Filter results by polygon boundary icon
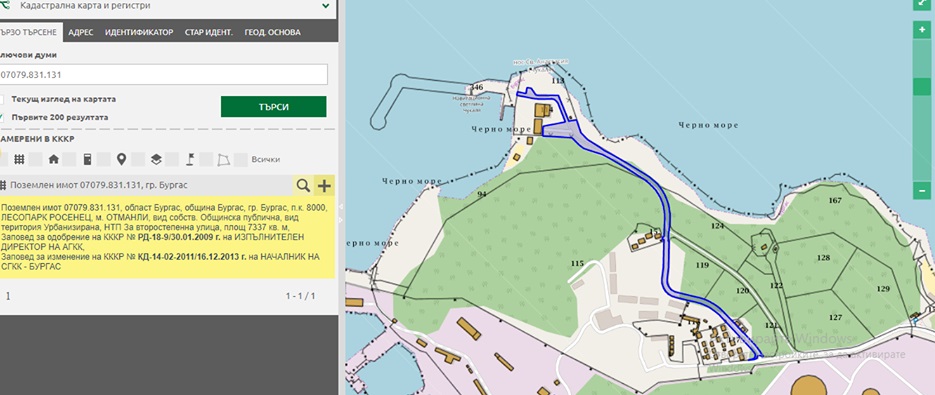The height and width of the screenshot is (395, 935). point(224,159)
